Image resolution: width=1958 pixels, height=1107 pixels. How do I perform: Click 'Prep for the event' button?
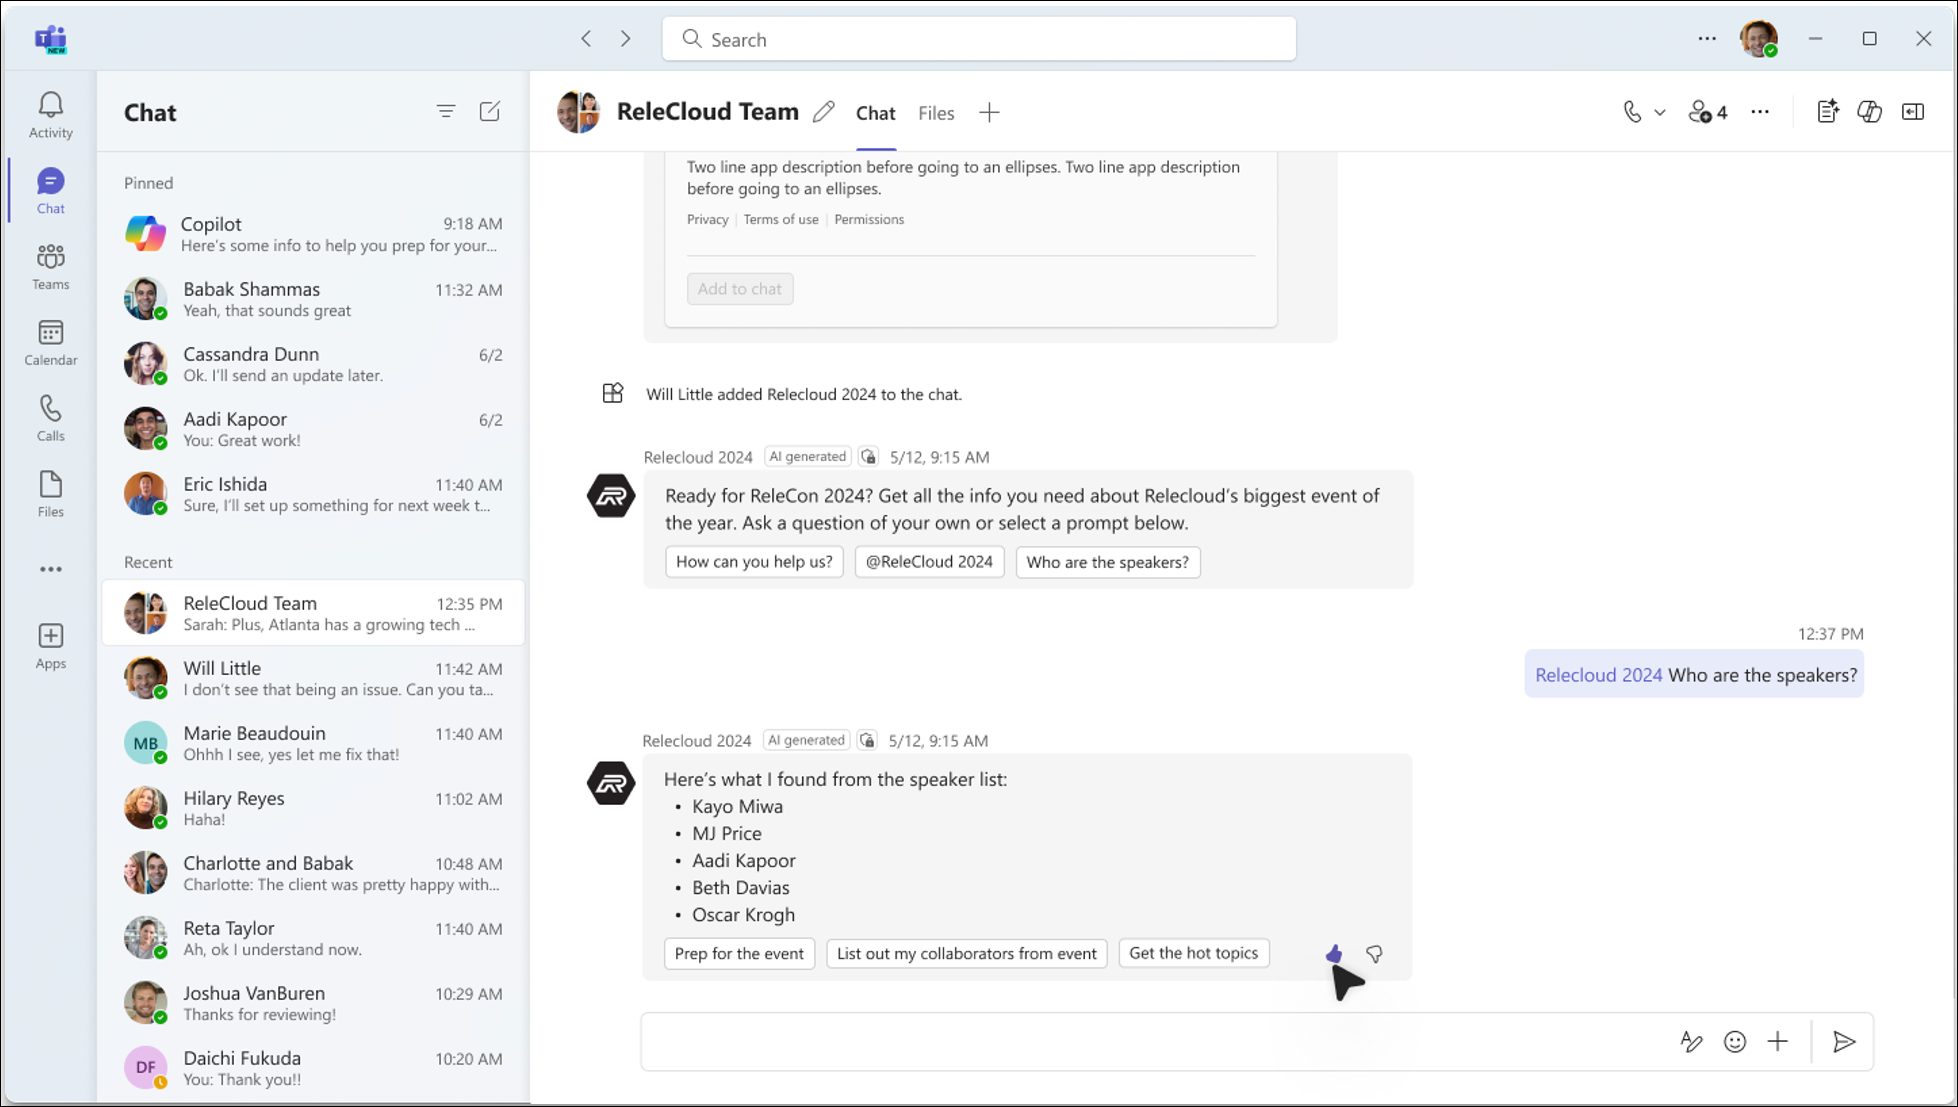pyautogui.click(x=740, y=952)
